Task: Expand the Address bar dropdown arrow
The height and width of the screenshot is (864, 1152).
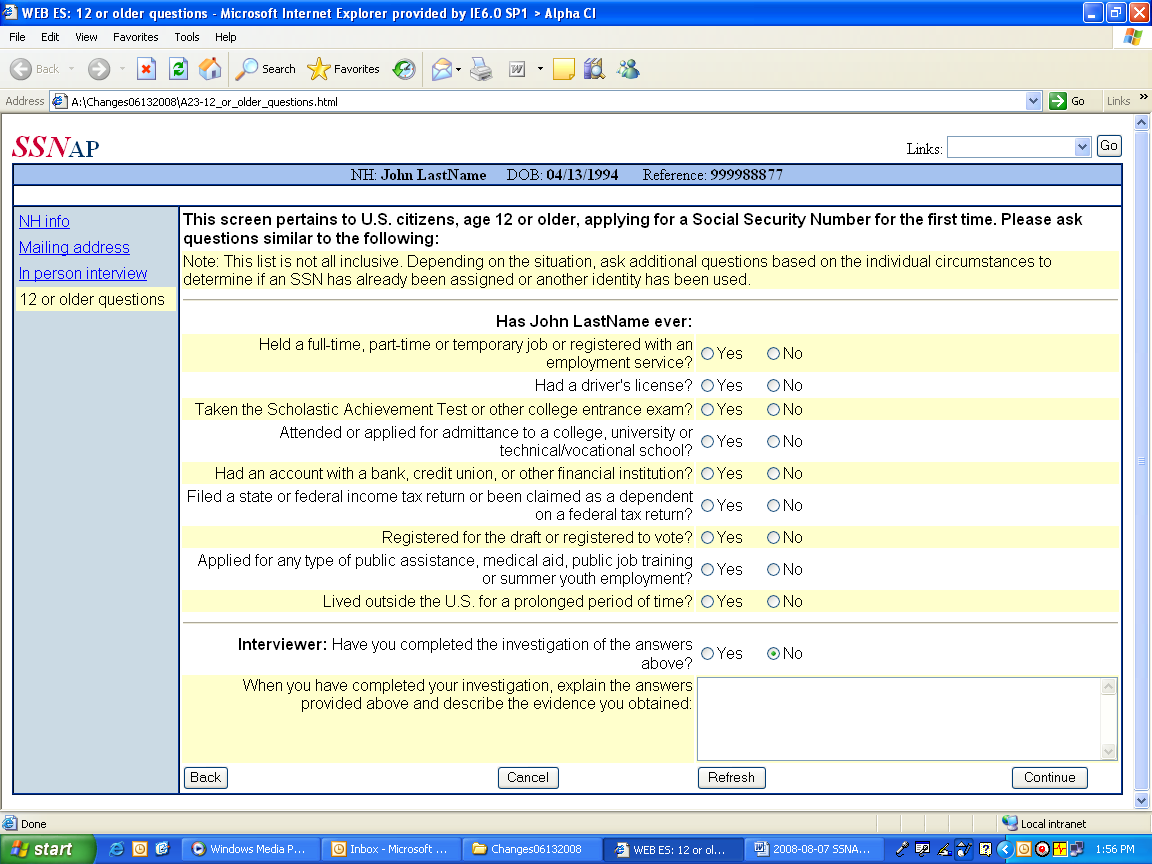Action: click(1034, 101)
